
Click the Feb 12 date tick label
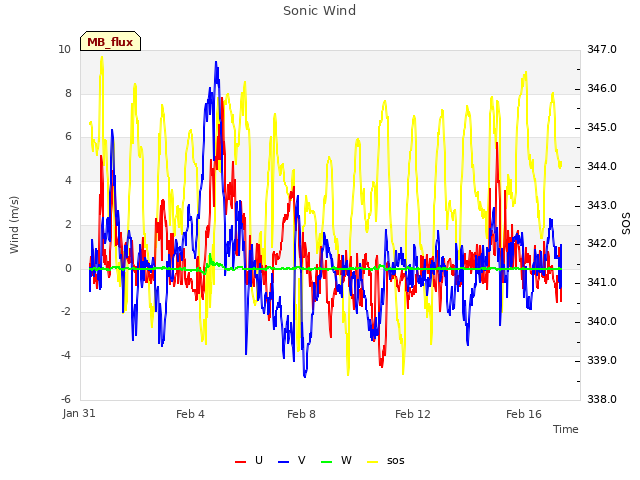pyautogui.click(x=413, y=414)
